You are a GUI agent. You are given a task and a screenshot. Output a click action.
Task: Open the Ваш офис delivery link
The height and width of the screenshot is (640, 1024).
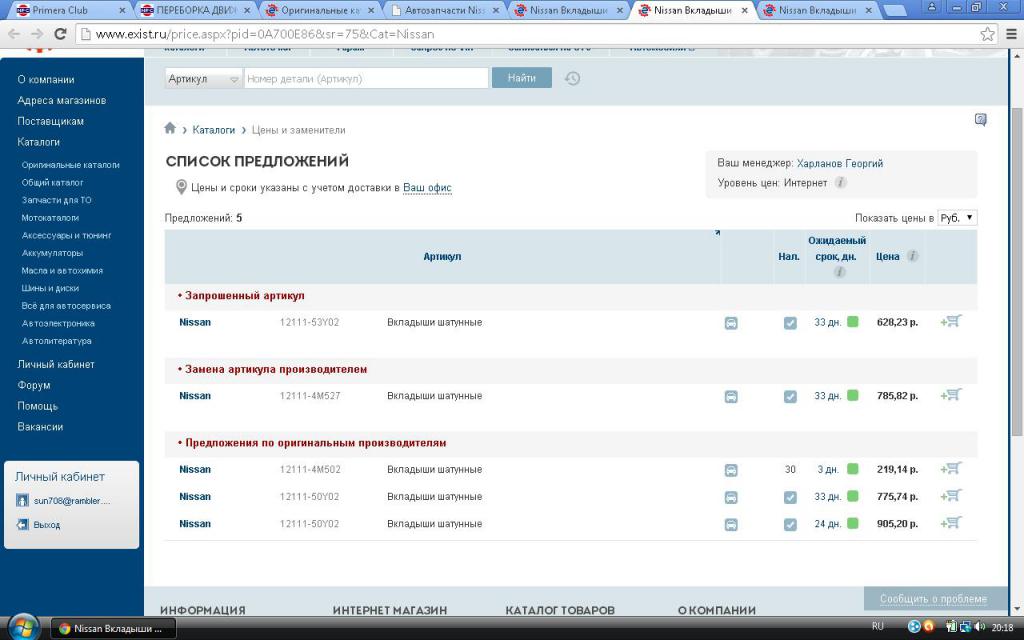pyautogui.click(x=427, y=188)
